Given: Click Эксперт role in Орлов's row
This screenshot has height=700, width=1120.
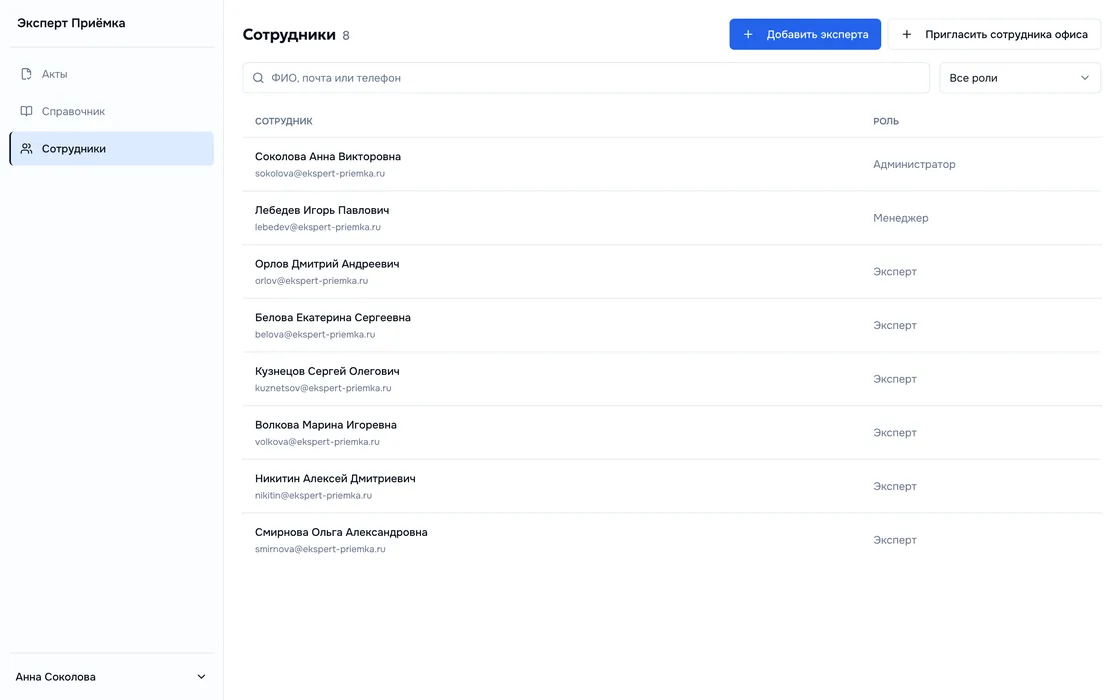Looking at the screenshot, I should [x=895, y=271].
